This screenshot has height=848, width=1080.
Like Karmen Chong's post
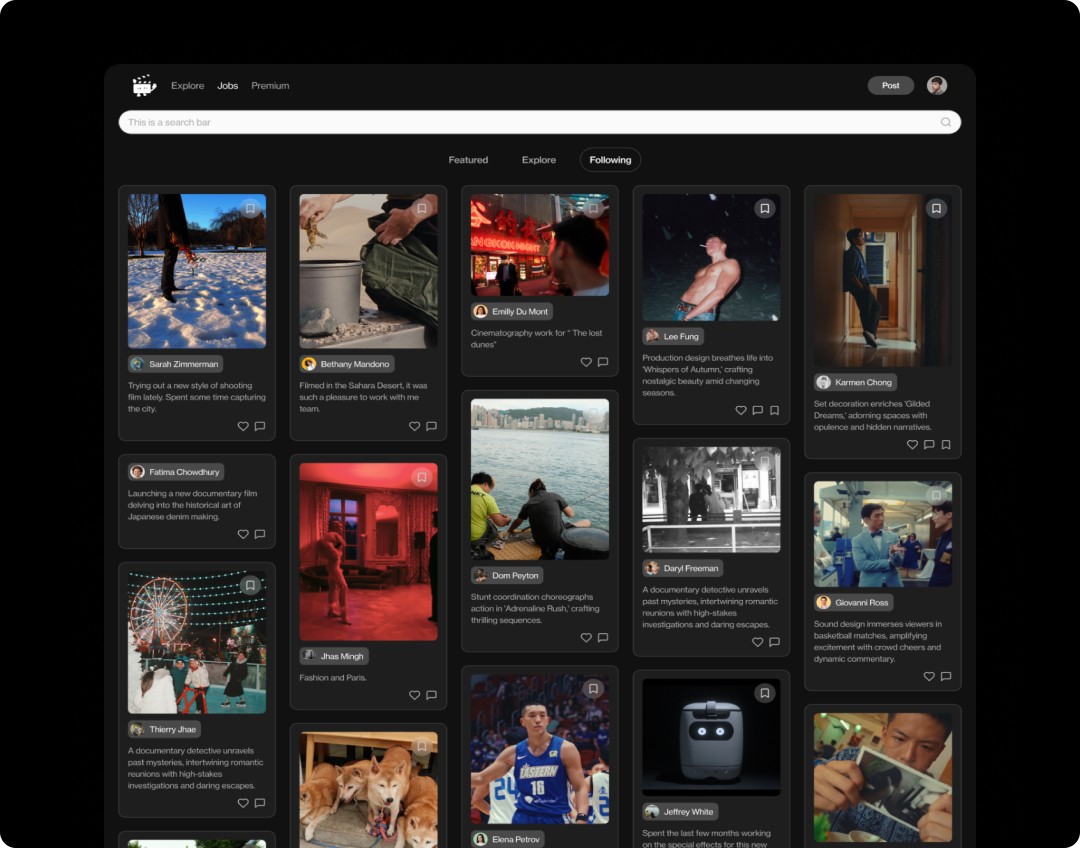913,445
